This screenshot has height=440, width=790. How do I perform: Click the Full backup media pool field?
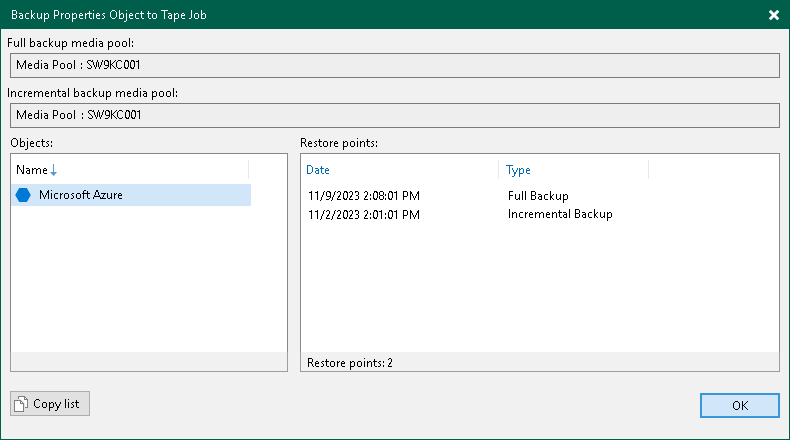[395, 65]
